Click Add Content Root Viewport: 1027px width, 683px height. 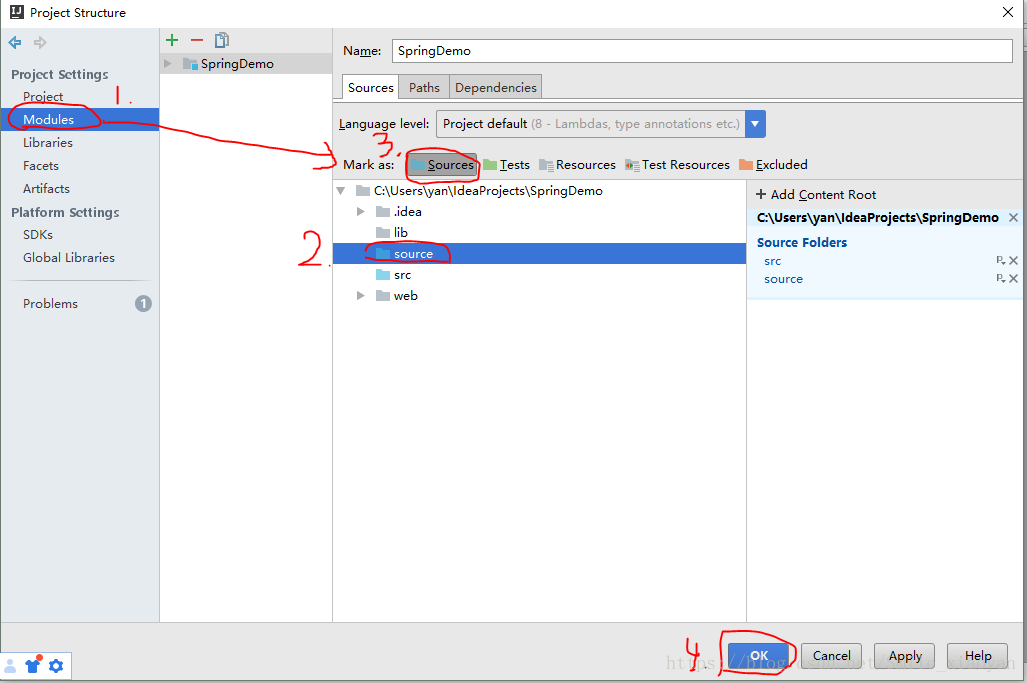(816, 194)
